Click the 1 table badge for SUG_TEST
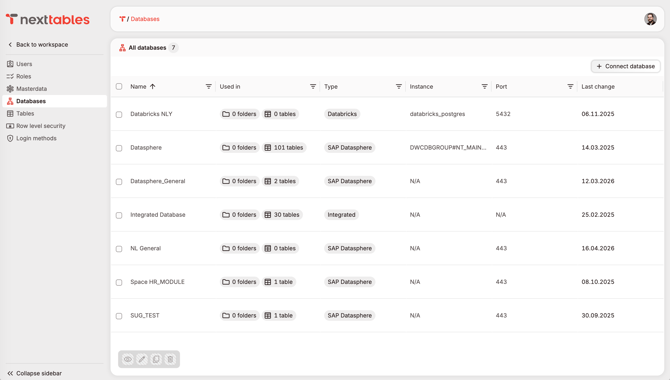670x380 pixels. click(x=279, y=315)
